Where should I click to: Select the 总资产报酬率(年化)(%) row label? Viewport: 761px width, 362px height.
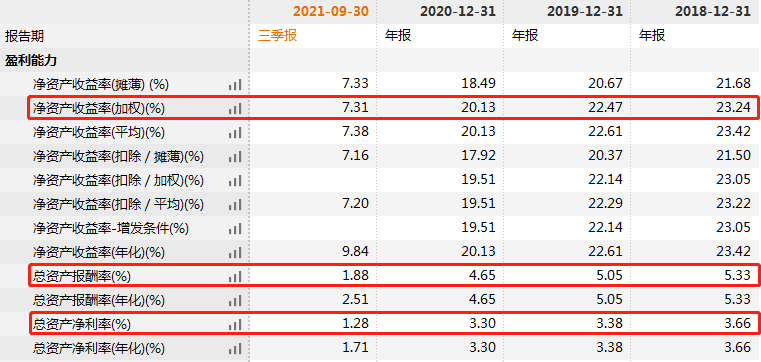coord(99,301)
